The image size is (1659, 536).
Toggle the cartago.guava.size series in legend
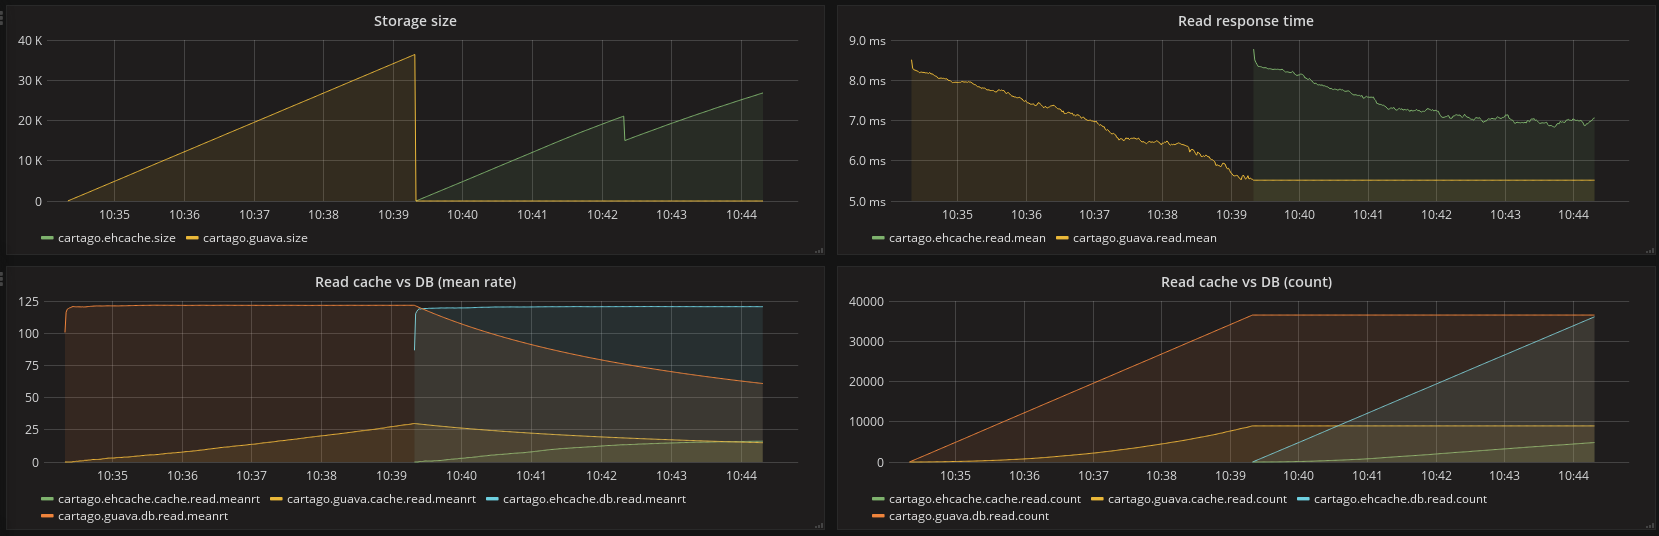click(x=255, y=238)
